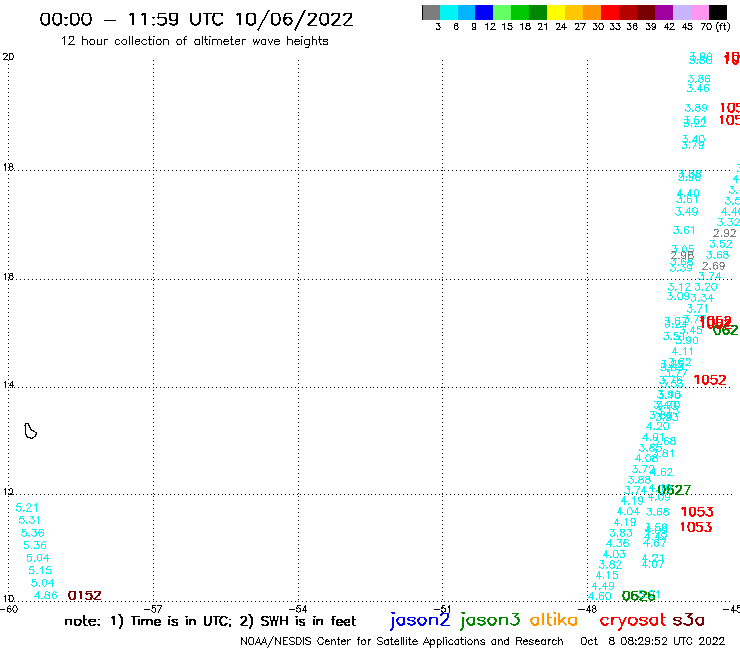The height and width of the screenshot is (650, 740).
Task: Click the wave height value 4.36
Action: 617,544
